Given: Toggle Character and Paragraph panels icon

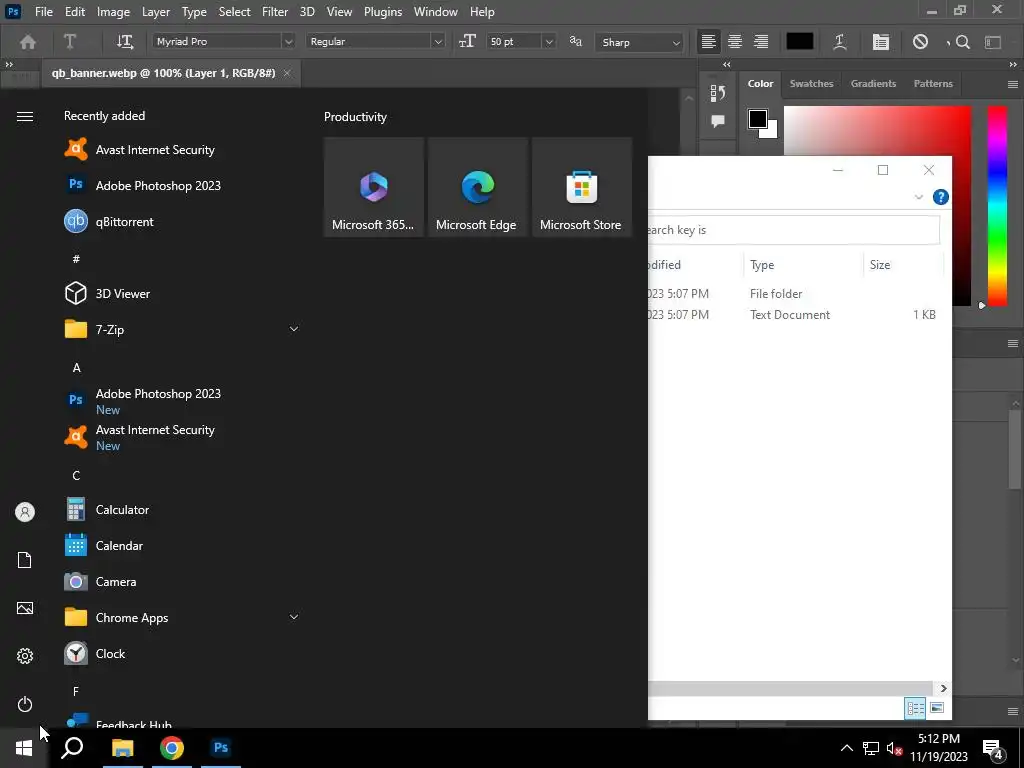Looking at the screenshot, I should pos(880,42).
